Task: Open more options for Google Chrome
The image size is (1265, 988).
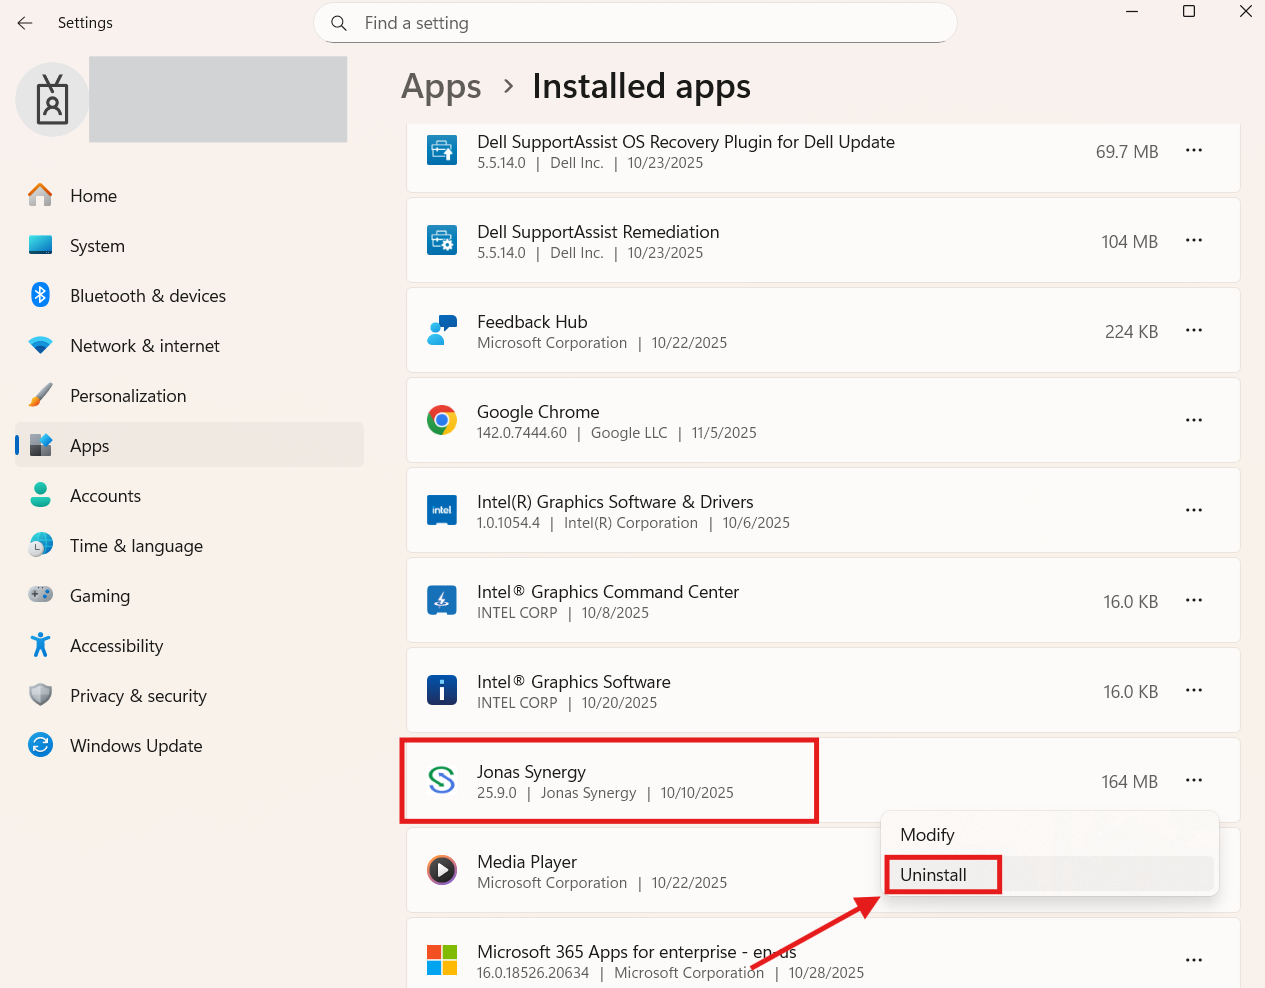Action: point(1193,420)
